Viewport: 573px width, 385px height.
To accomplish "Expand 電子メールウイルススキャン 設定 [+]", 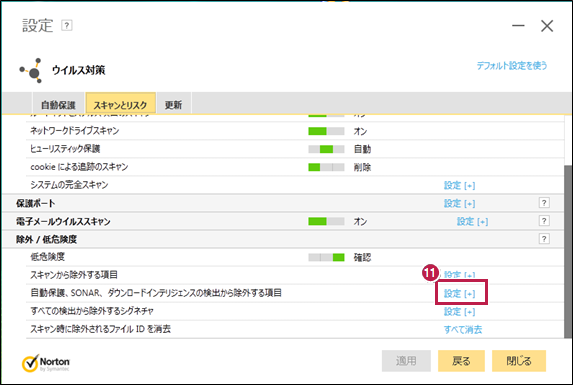I will pyautogui.click(x=473, y=221).
